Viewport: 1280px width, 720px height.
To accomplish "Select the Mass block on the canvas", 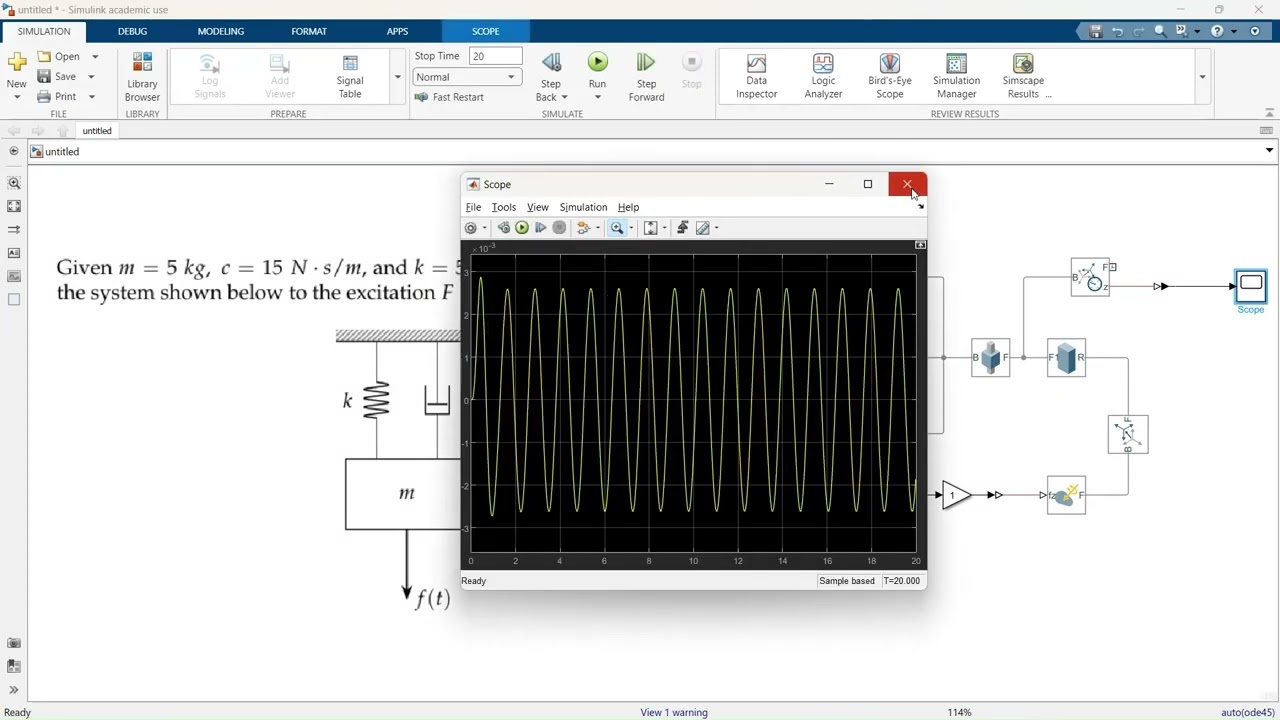I will (x=1066, y=358).
